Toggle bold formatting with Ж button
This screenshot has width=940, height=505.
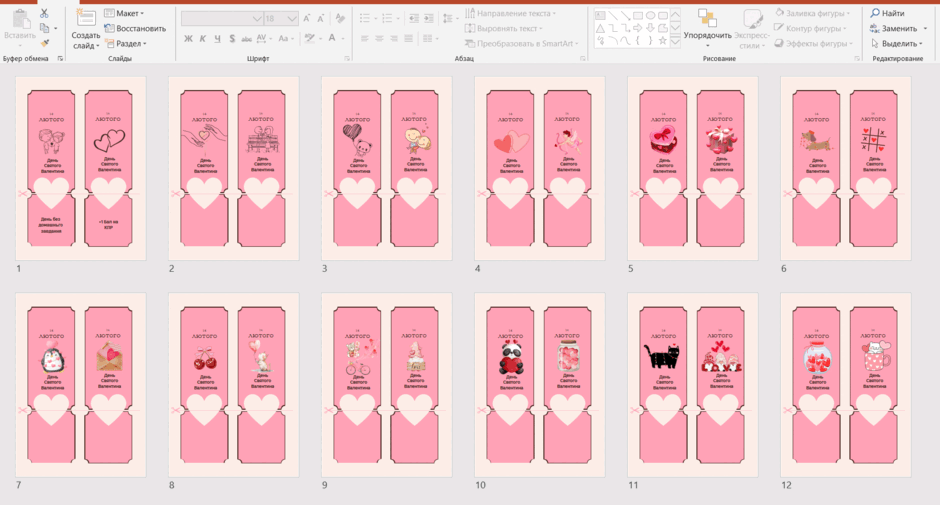pos(188,38)
